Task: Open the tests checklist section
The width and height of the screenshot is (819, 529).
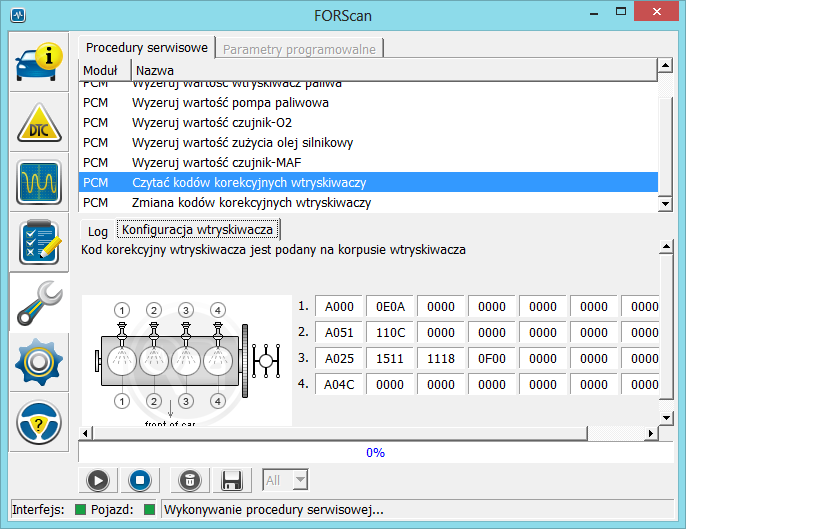Action: pyautogui.click(x=40, y=241)
